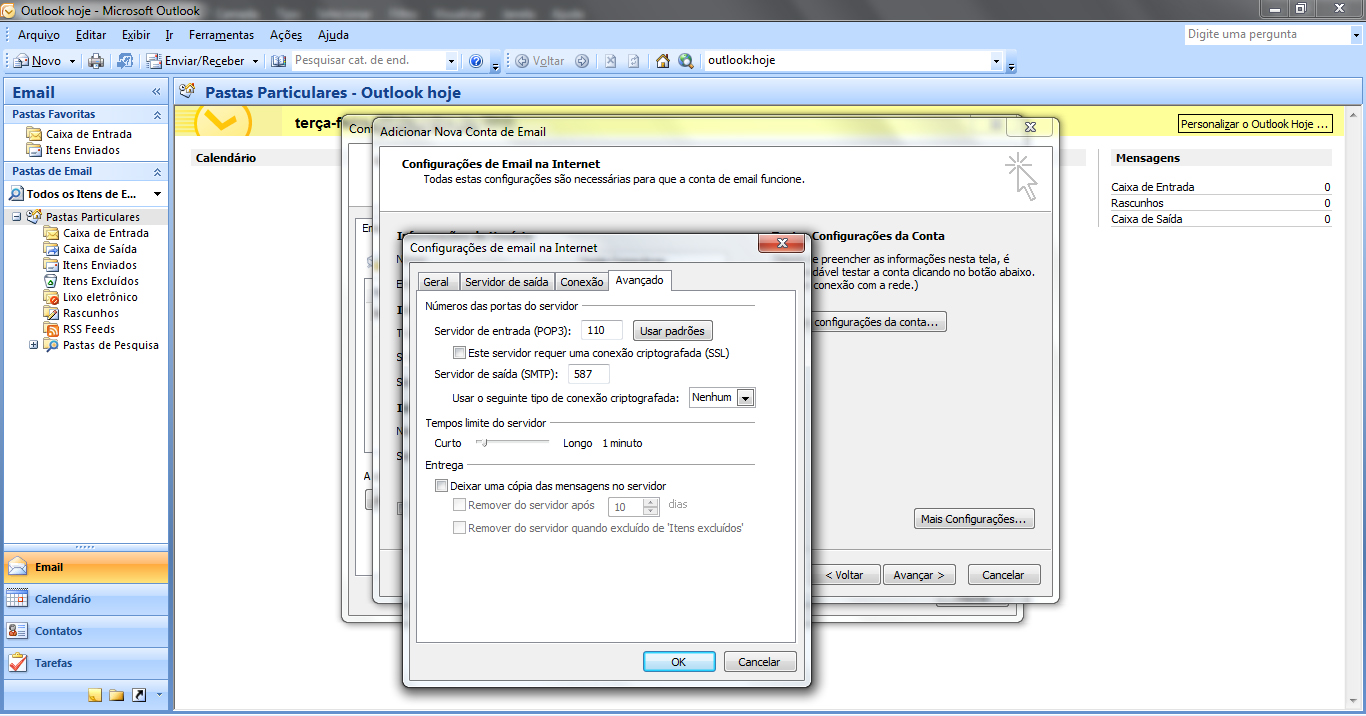The image size is (1366, 716).
Task: Click the POP3 port number field
Action: [x=600, y=330]
